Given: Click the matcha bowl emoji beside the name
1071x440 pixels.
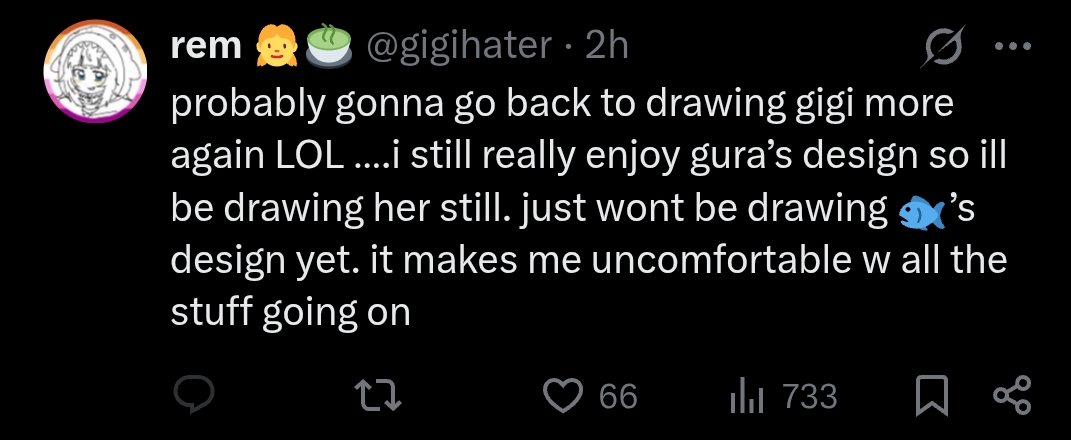Looking at the screenshot, I should pyautogui.click(x=328, y=46).
